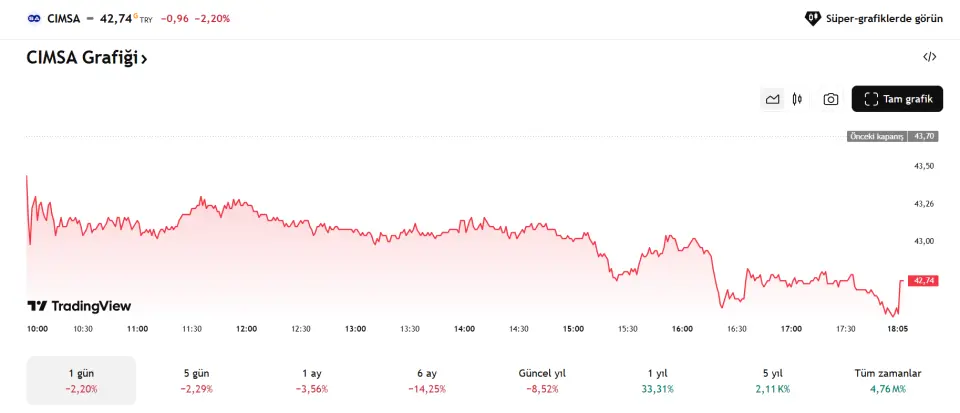Open full chart with Tam grafik button
This screenshot has height=413, width=960.
point(897,99)
